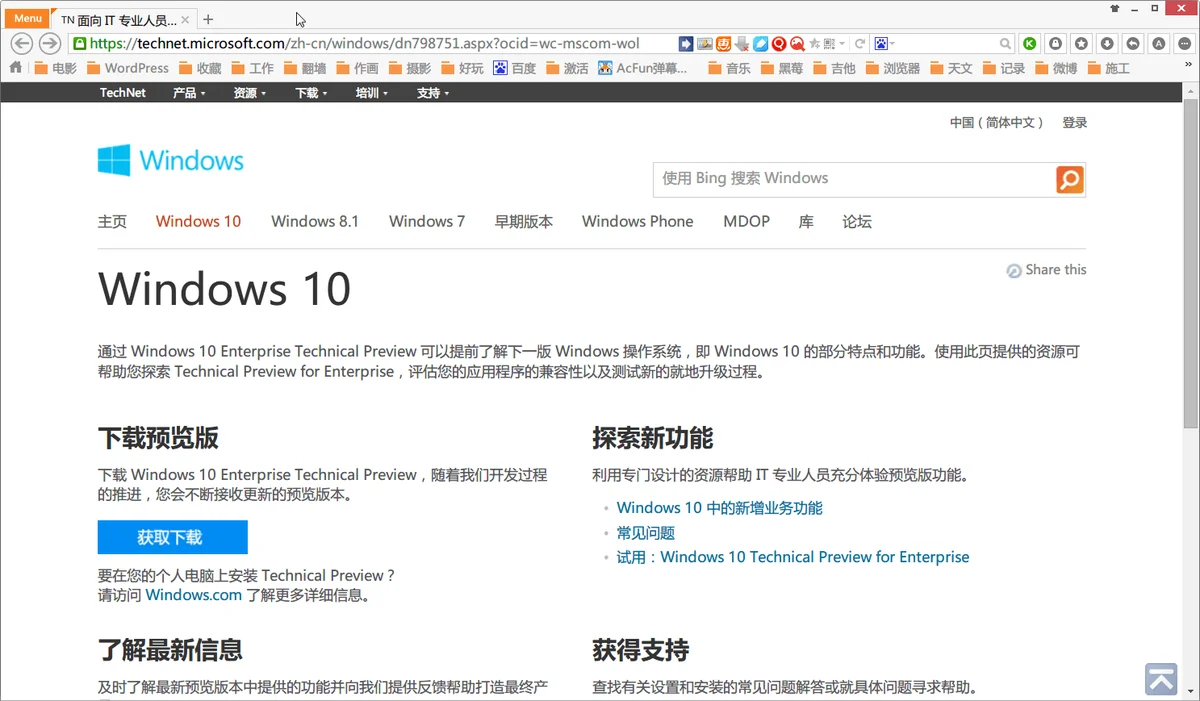
Task: Click the round three-dots more icon
Action: (1184, 44)
